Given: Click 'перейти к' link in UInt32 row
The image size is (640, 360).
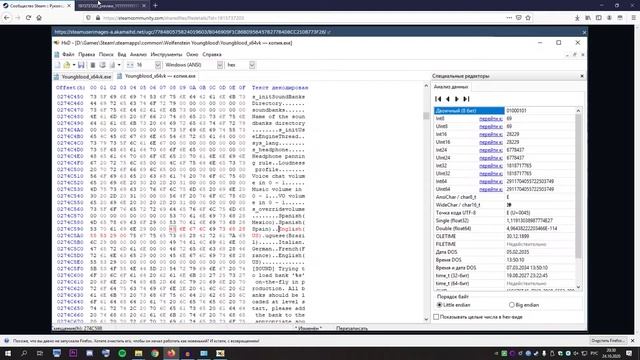Looking at the screenshot, I should point(491,173).
